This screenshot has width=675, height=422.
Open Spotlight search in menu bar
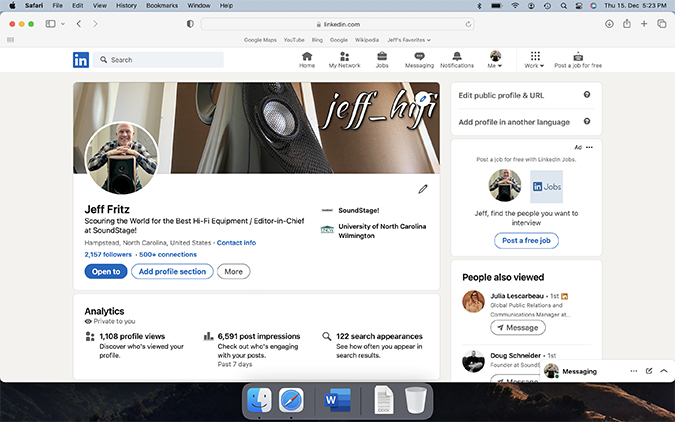pyautogui.click(x=564, y=6)
